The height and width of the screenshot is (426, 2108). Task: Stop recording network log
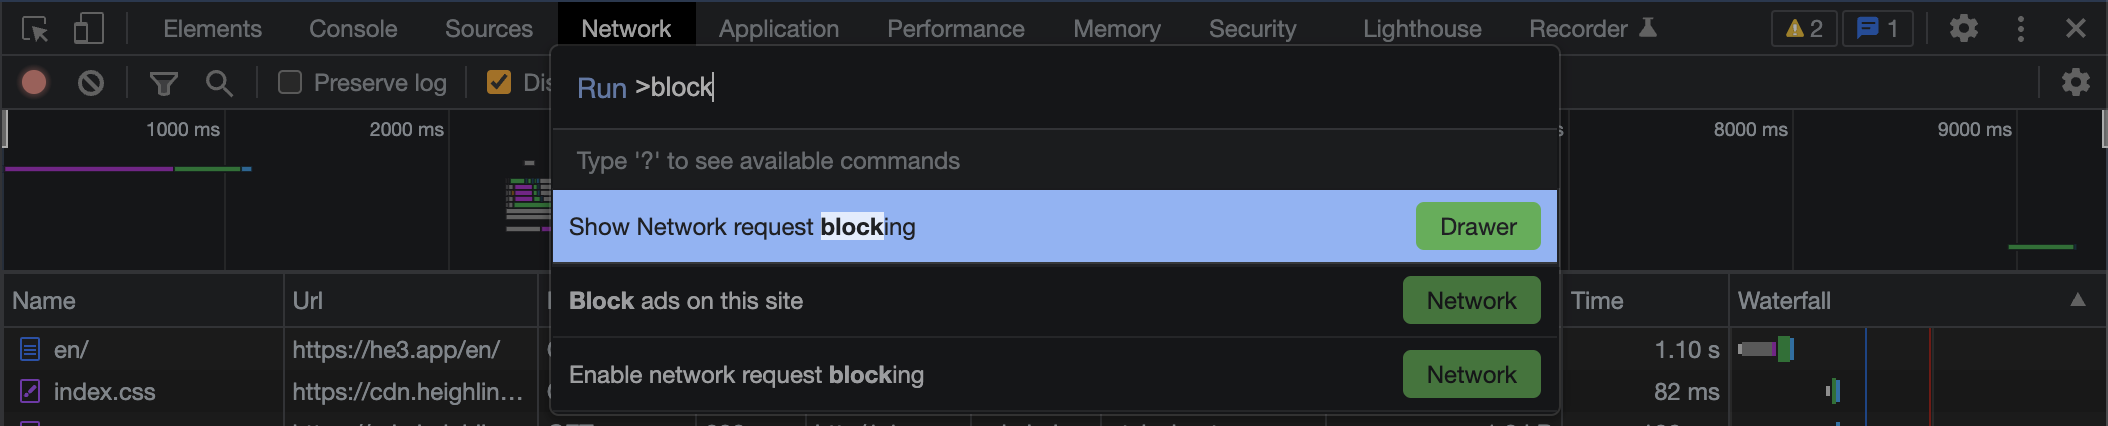(34, 82)
